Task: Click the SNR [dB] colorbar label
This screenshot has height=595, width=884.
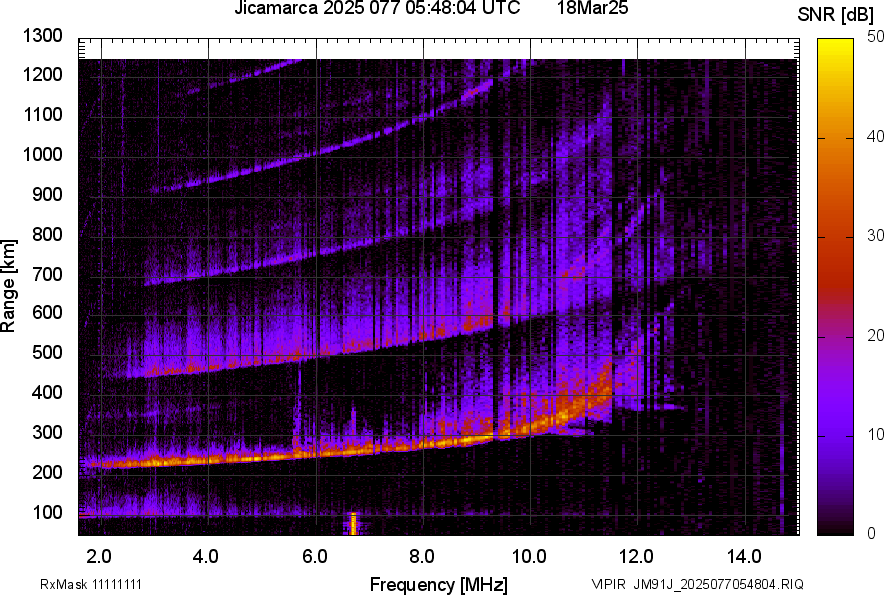Action: [x=836, y=15]
